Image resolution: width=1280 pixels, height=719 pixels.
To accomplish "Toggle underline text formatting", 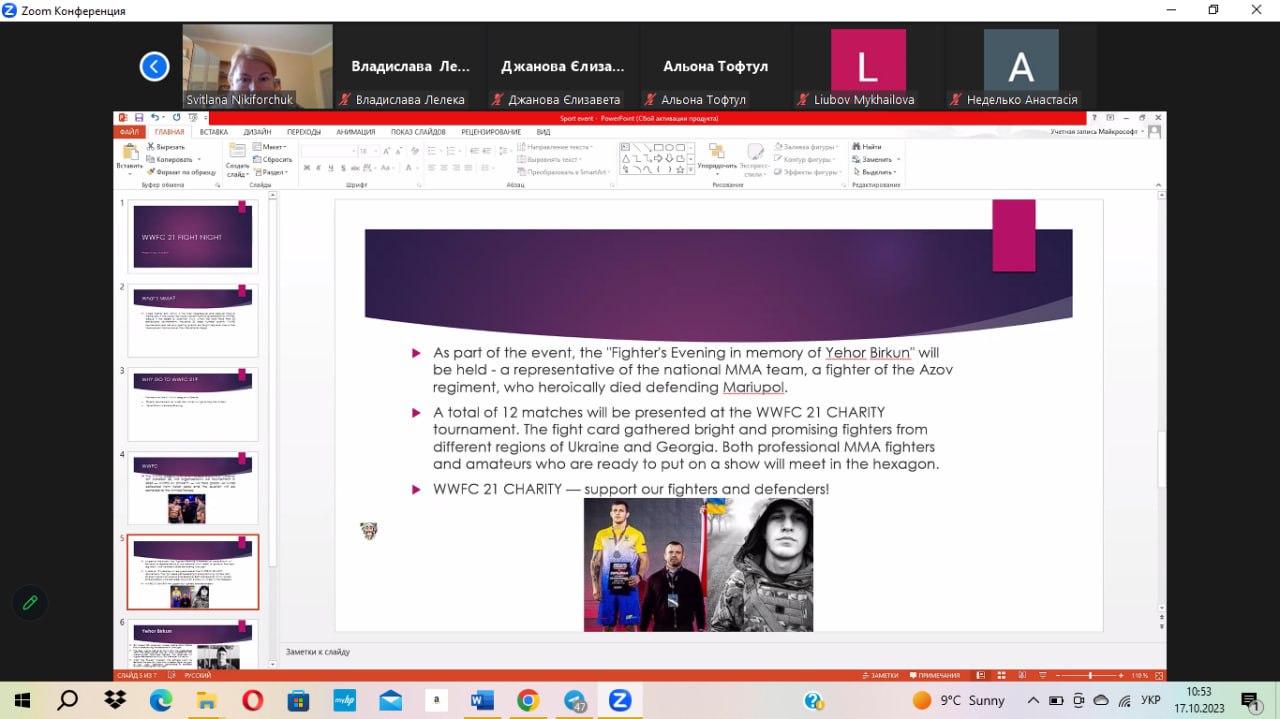I will [x=331, y=167].
